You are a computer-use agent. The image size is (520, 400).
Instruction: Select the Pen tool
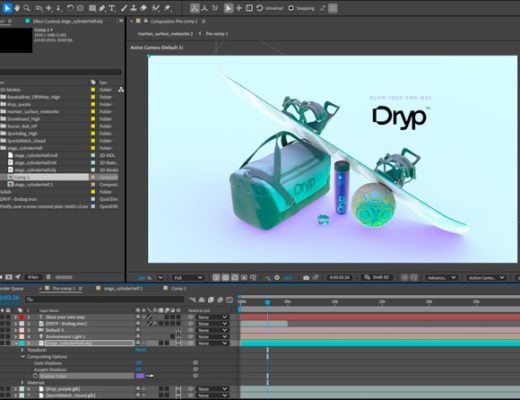coord(102,8)
